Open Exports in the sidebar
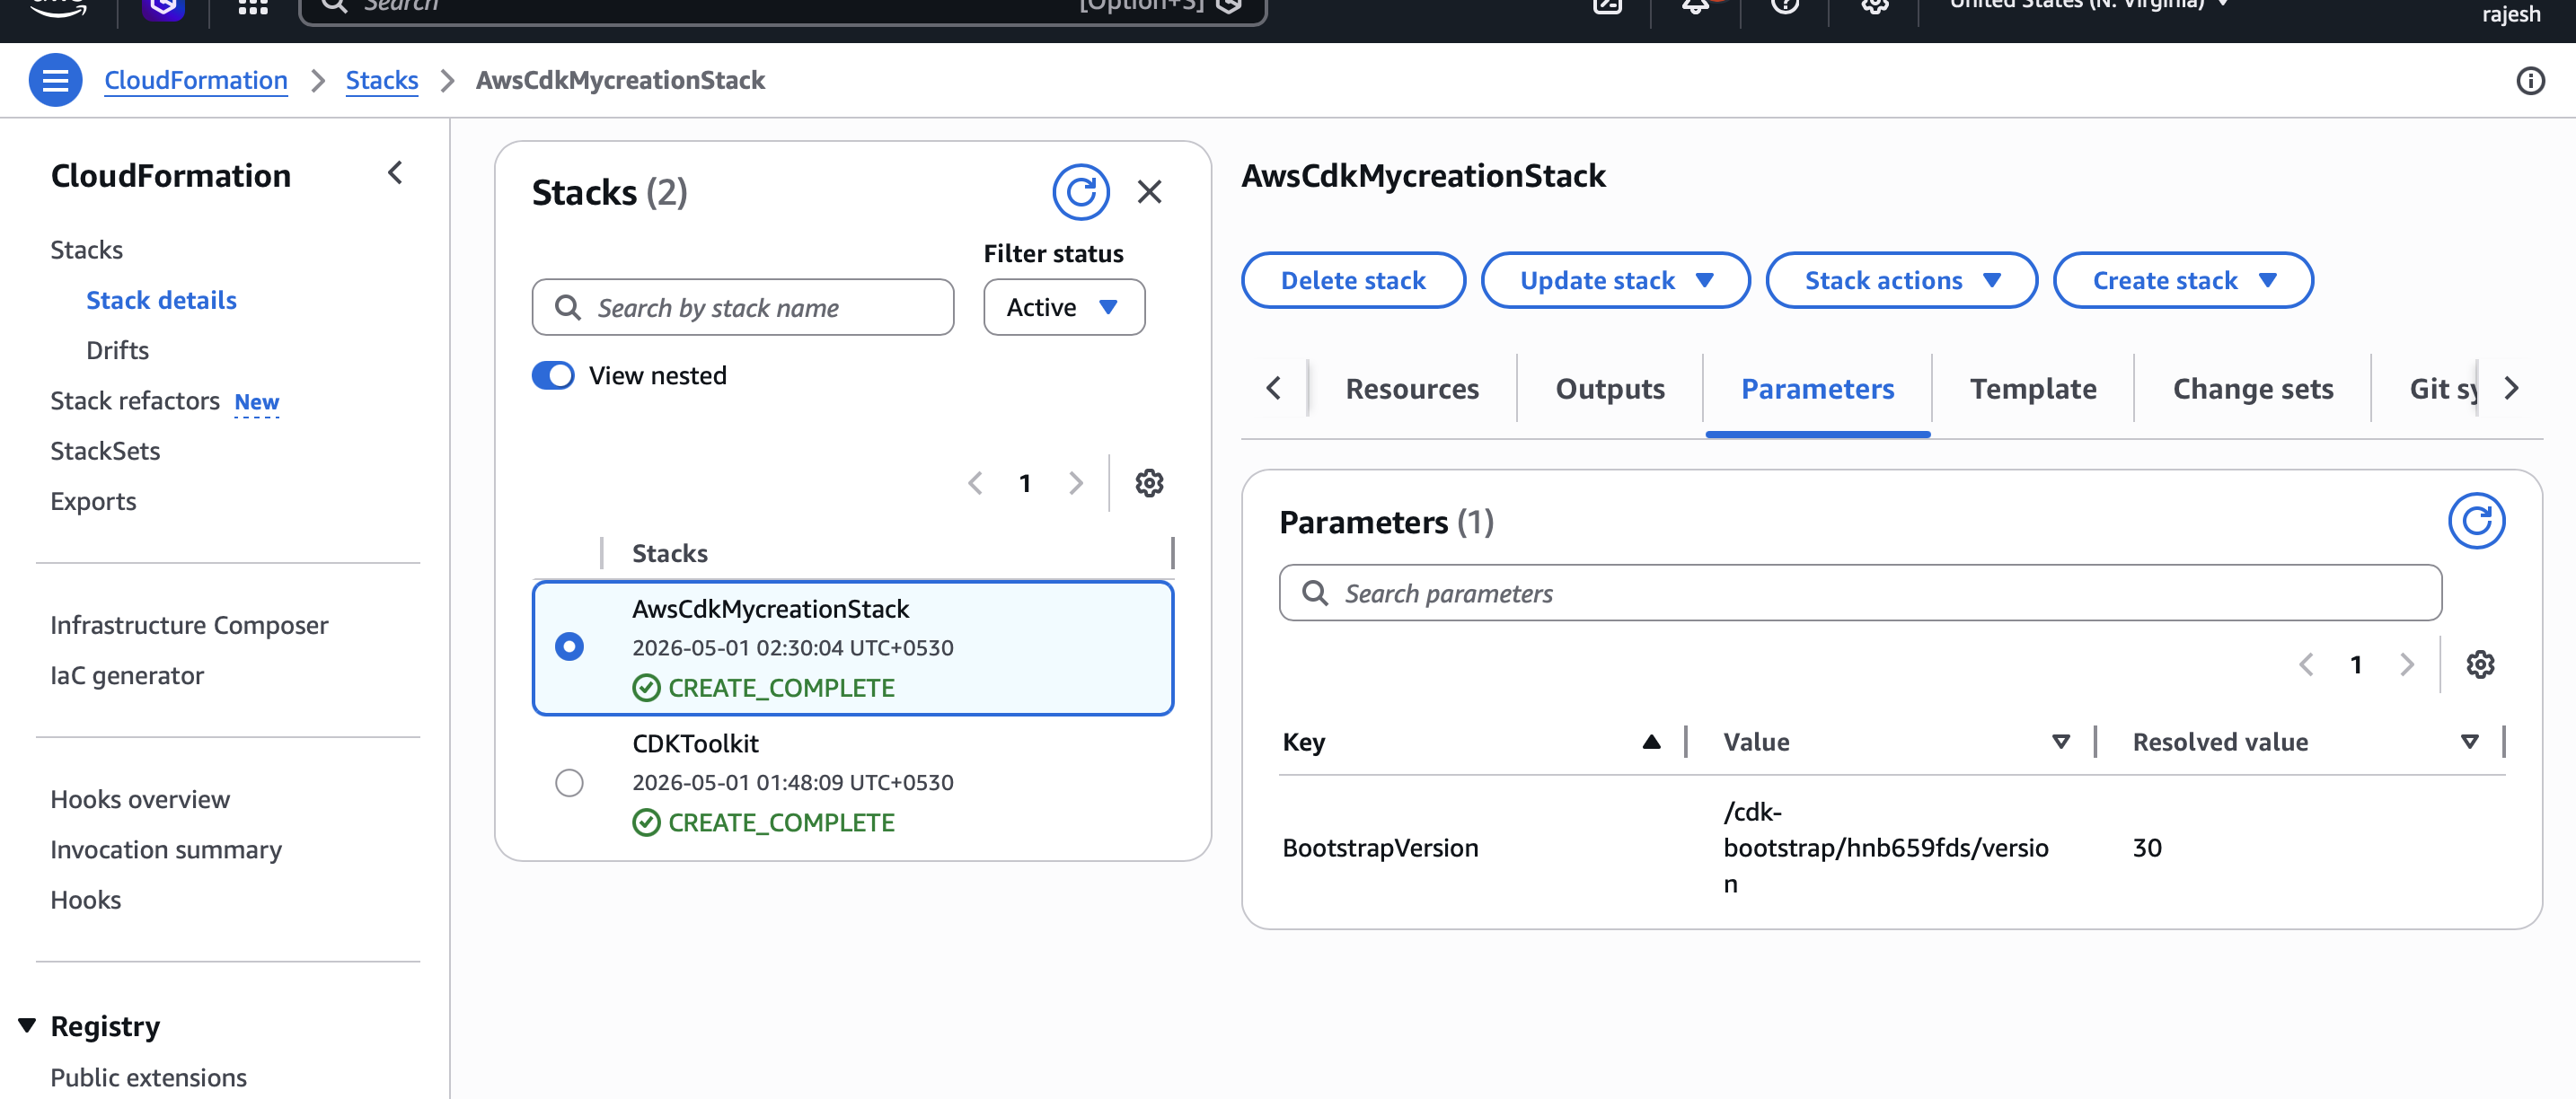Image resolution: width=2576 pixels, height=1099 pixels. click(93, 501)
